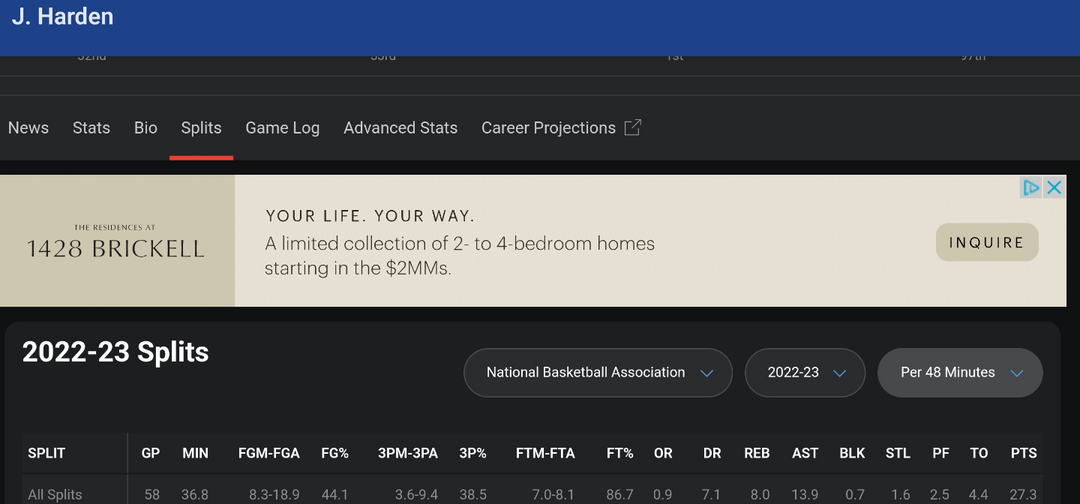Go to the Bio tab
This screenshot has height=504, width=1080.
146,128
